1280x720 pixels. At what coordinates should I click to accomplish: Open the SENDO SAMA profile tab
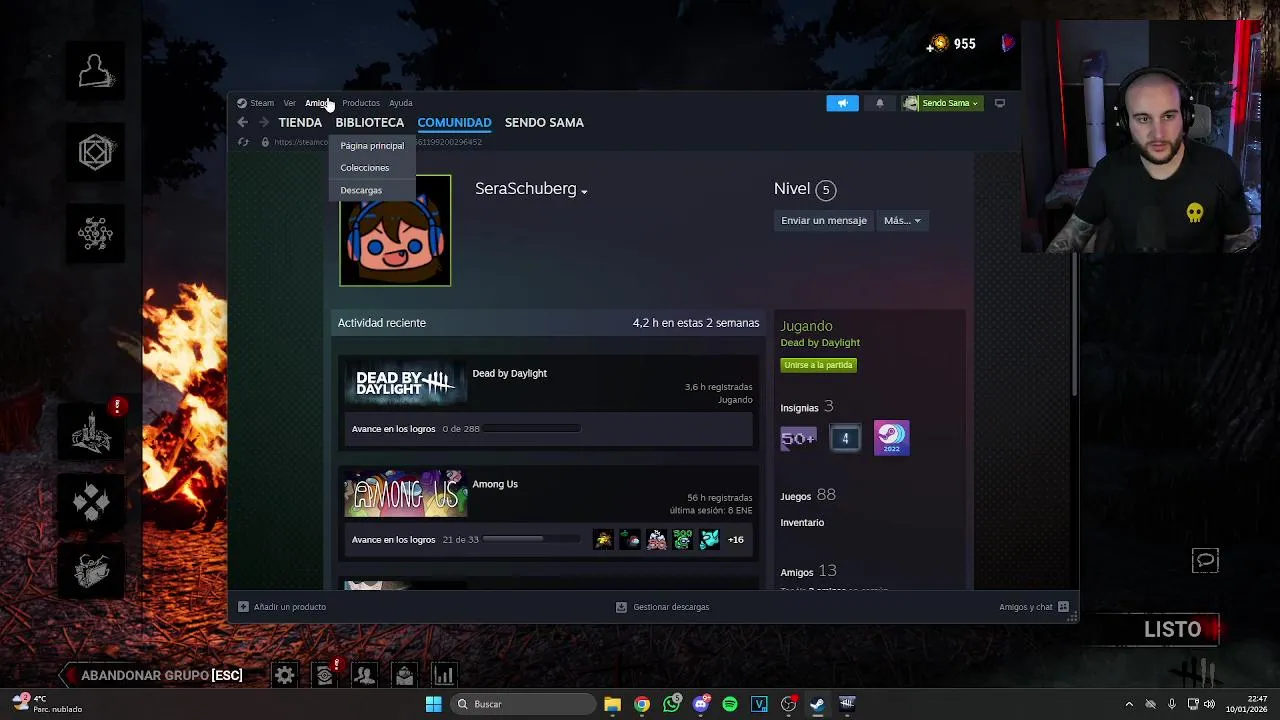(544, 123)
